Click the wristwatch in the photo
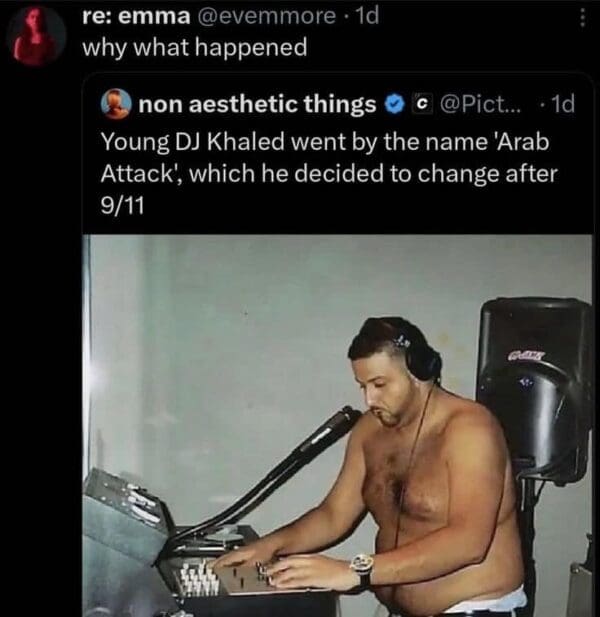 (x=362, y=571)
